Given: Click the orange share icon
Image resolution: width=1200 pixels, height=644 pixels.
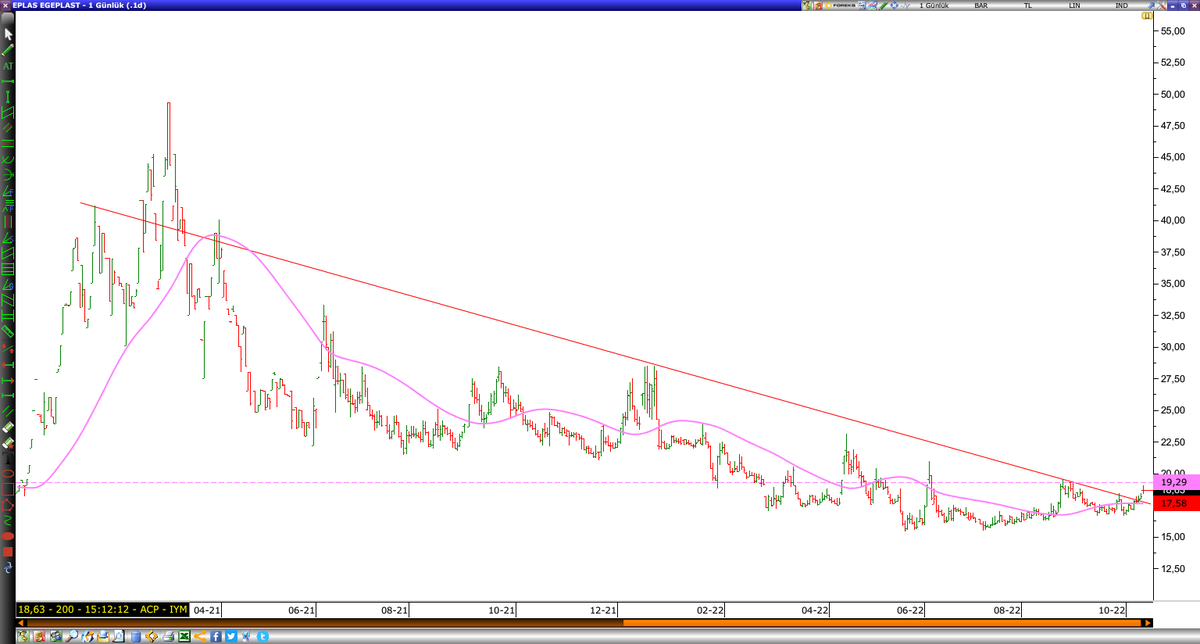Looking at the screenshot, I should coord(200,636).
